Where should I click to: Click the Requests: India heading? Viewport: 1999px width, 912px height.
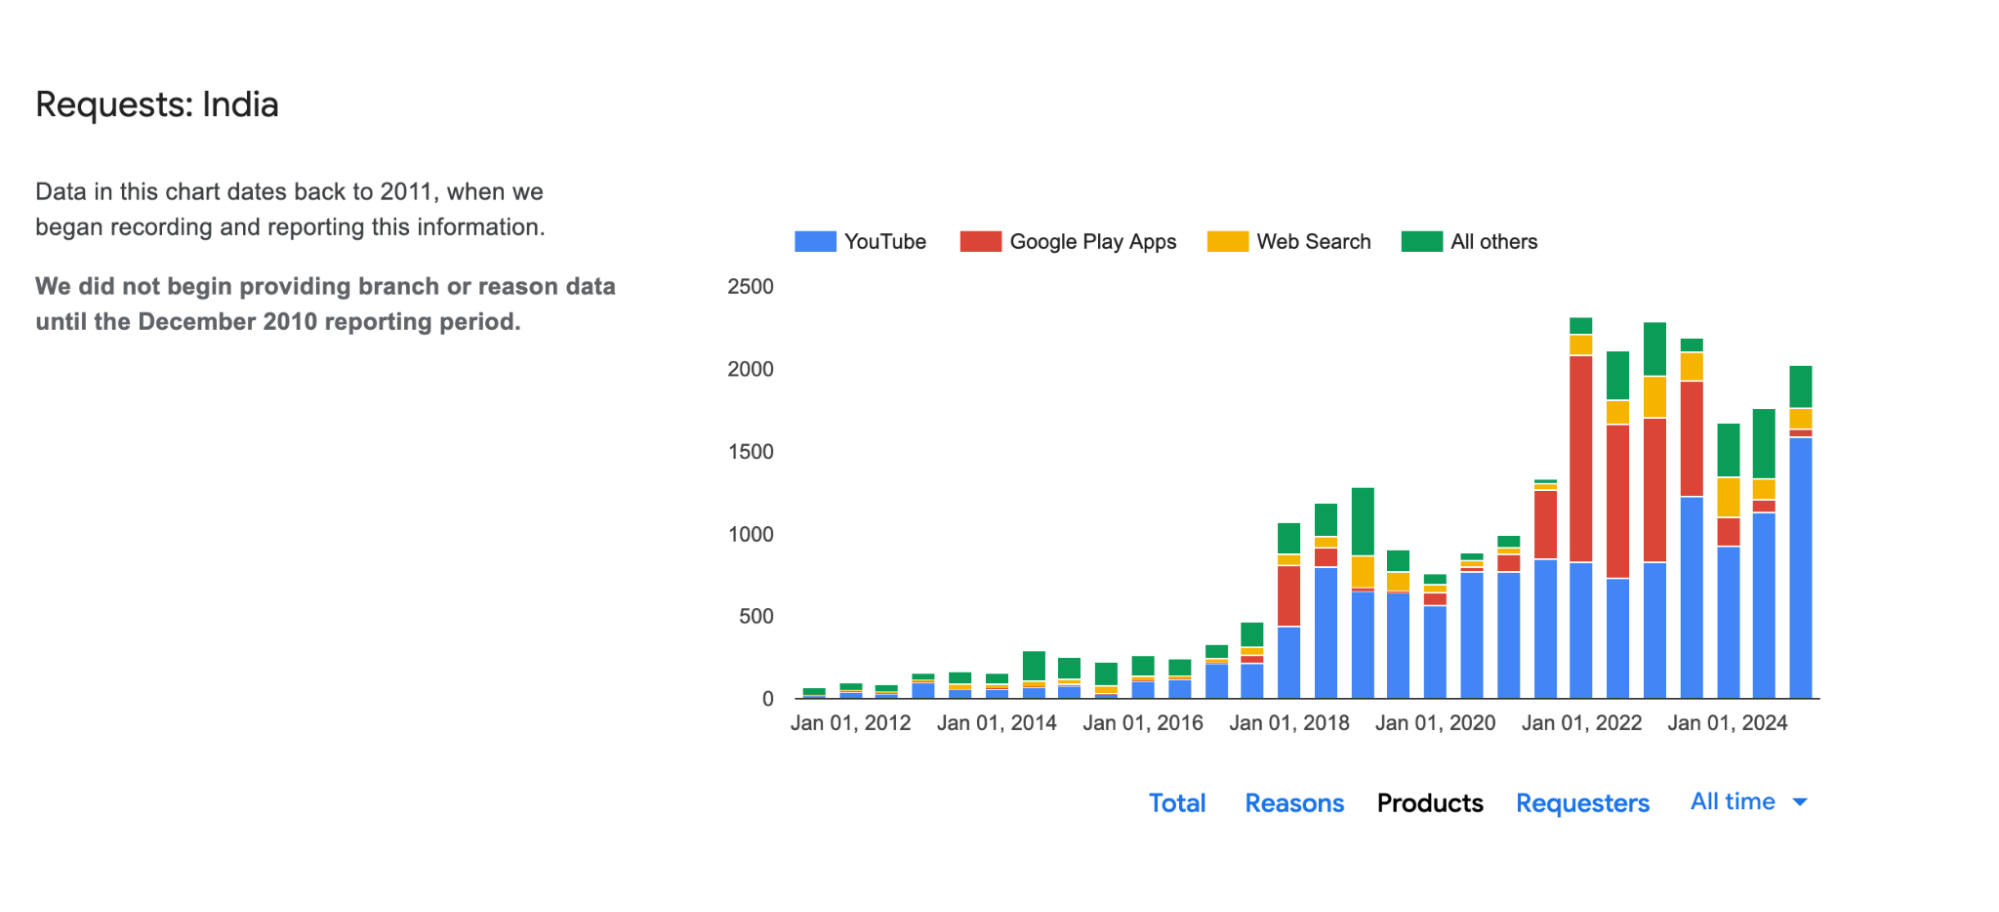(x=157, y=105)
